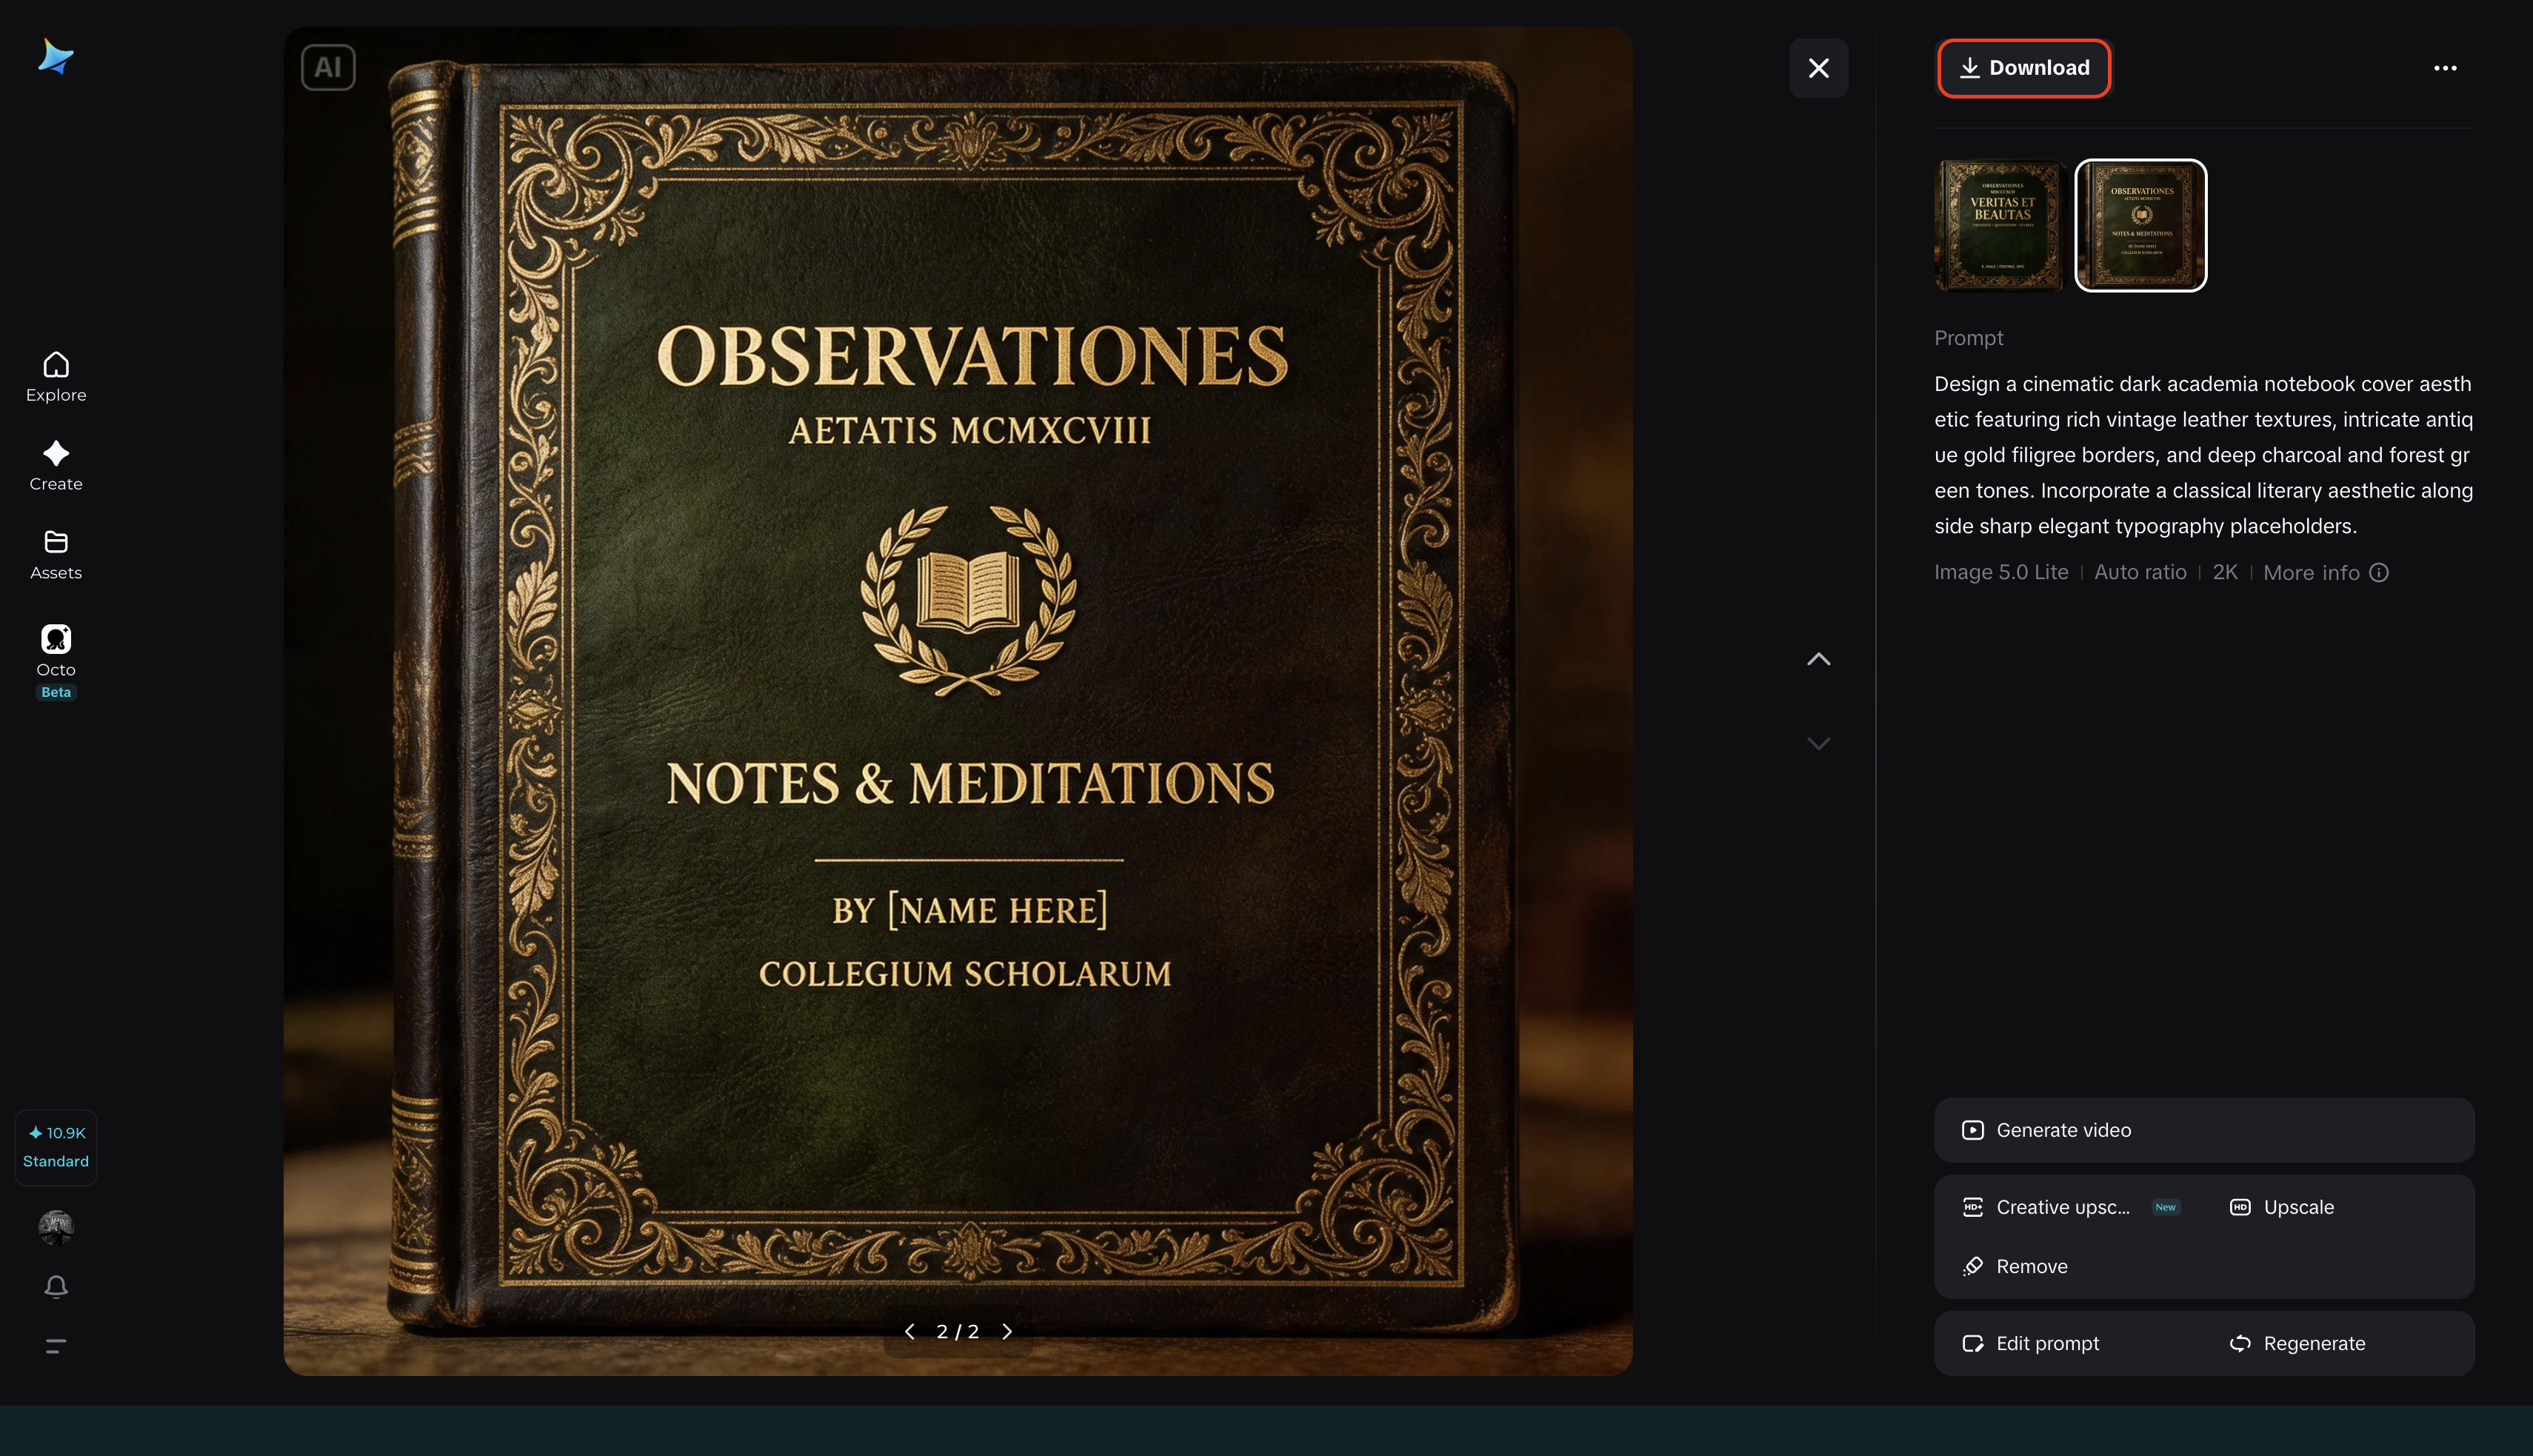Choose Creative upscale option

2069,1207
